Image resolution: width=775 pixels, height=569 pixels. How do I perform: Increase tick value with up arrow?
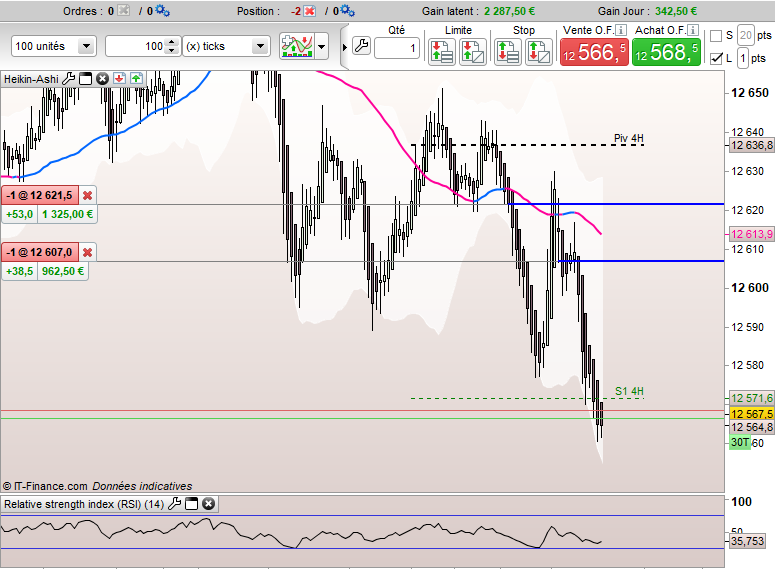coord(172,42)
